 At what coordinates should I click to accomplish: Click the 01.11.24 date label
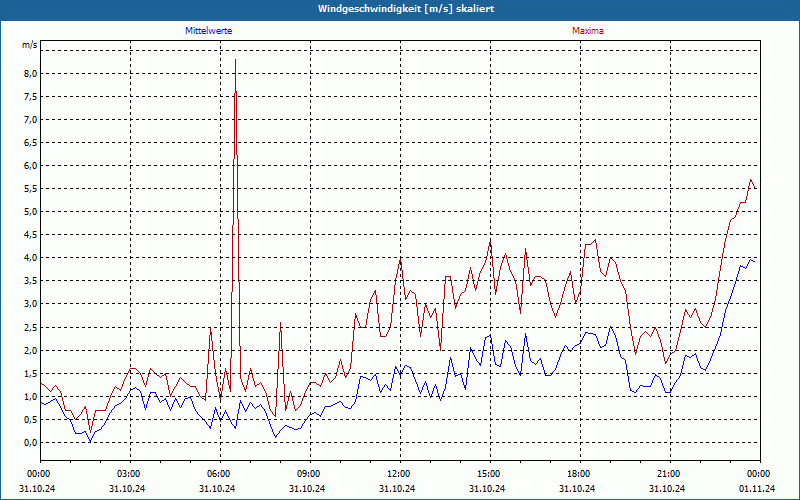[757, 488]
